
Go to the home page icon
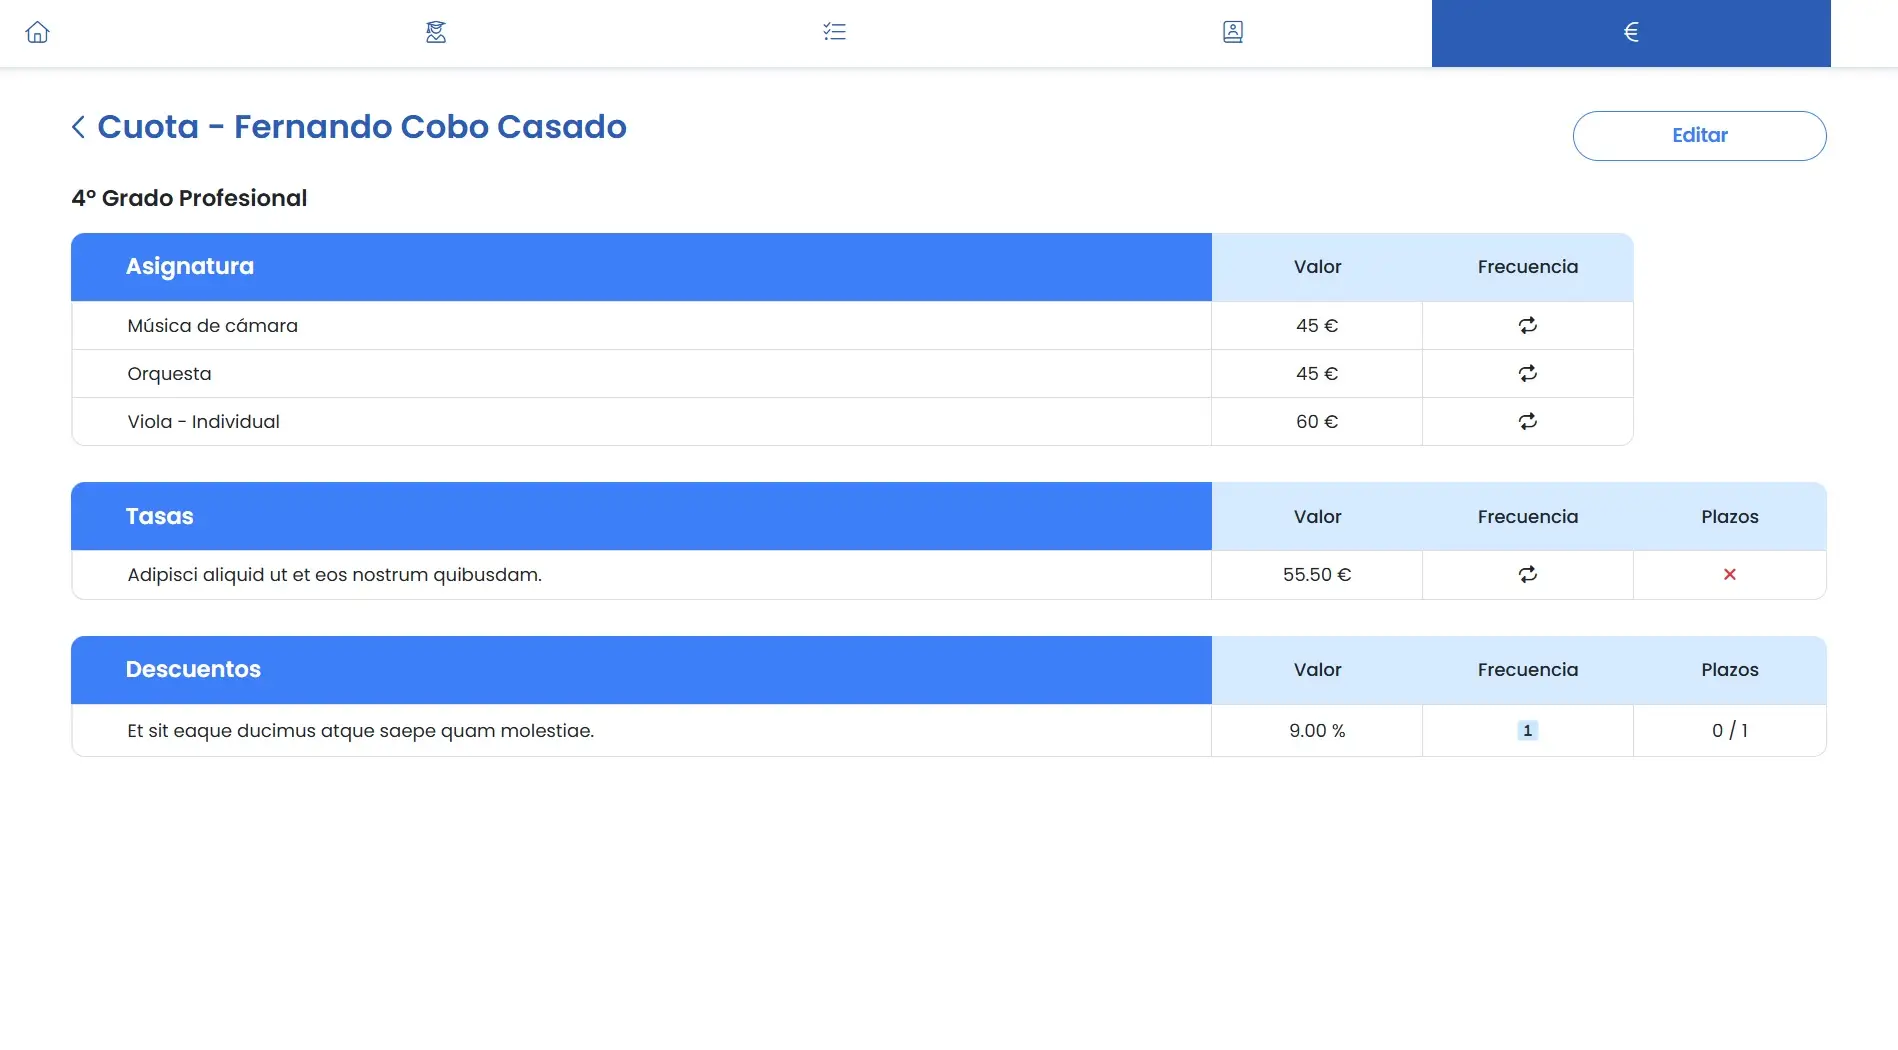point(37,32)
